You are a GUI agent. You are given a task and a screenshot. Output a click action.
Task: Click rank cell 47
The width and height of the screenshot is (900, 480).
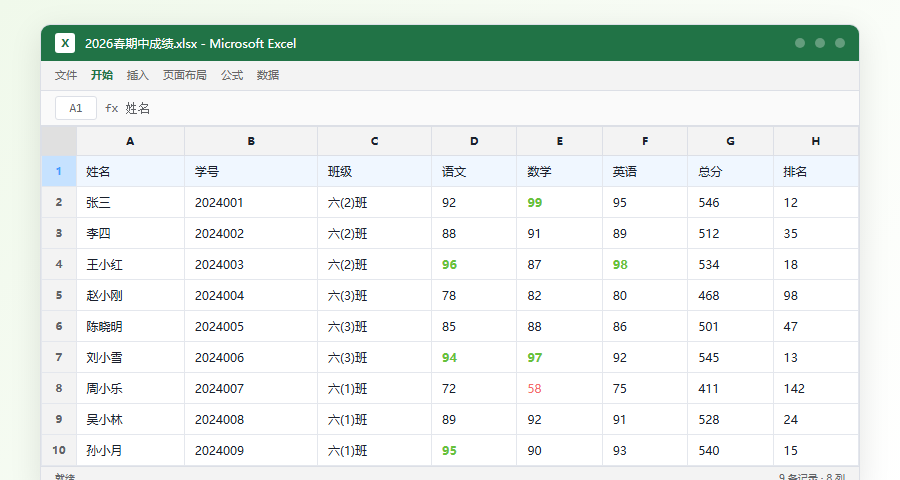pos(816,326)
